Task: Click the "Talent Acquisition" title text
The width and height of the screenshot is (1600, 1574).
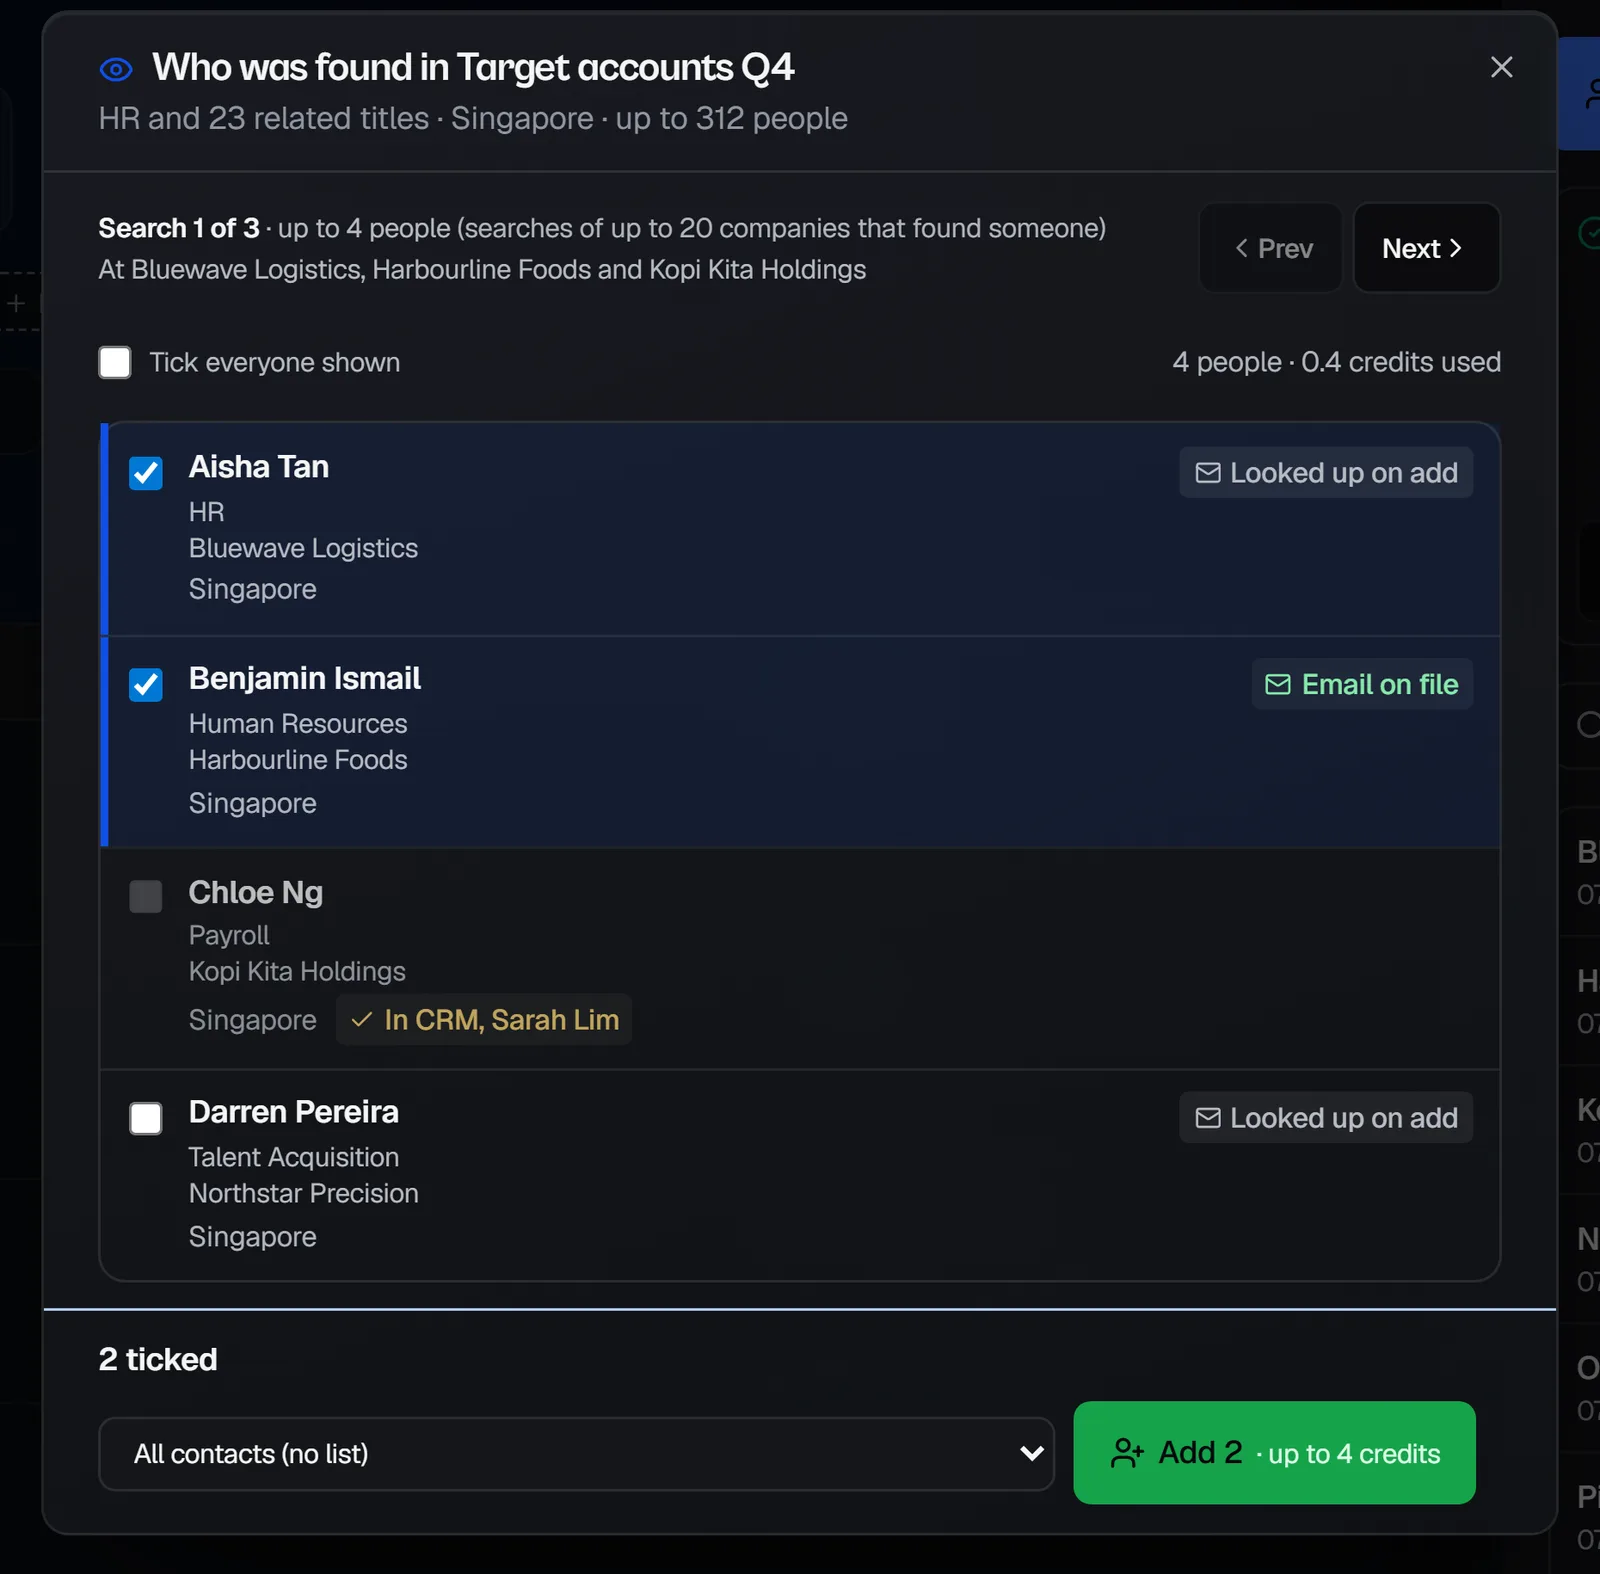Action: 294,1157
